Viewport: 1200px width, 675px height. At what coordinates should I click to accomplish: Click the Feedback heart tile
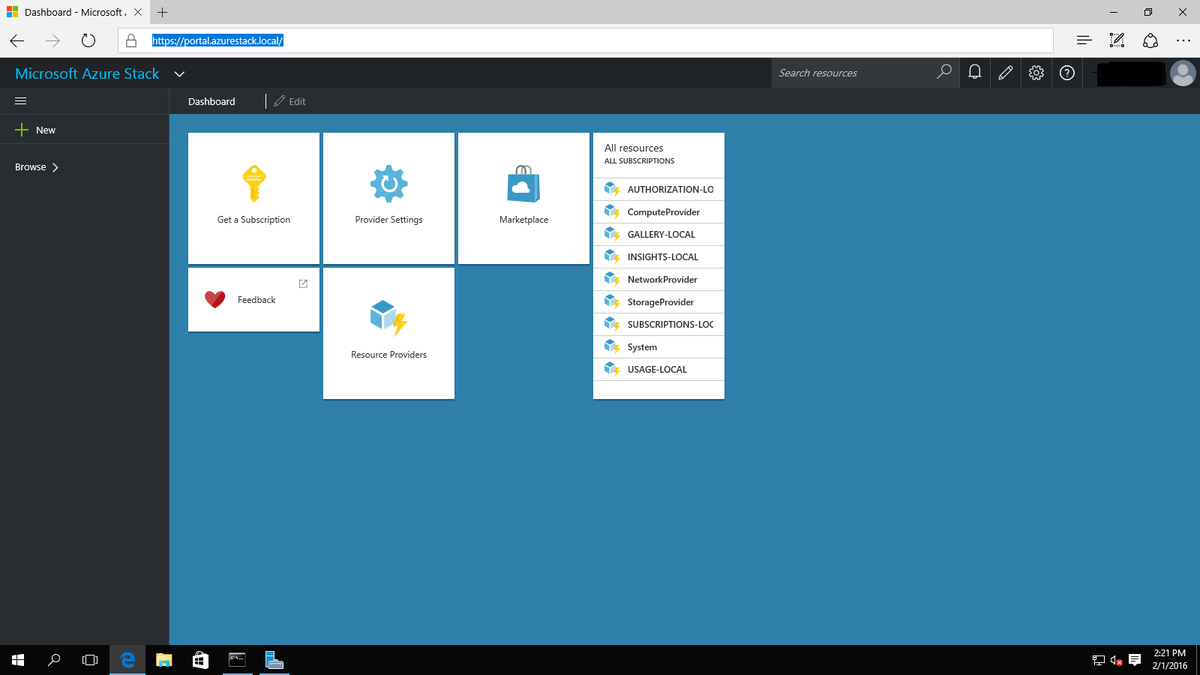coord(254,299)
